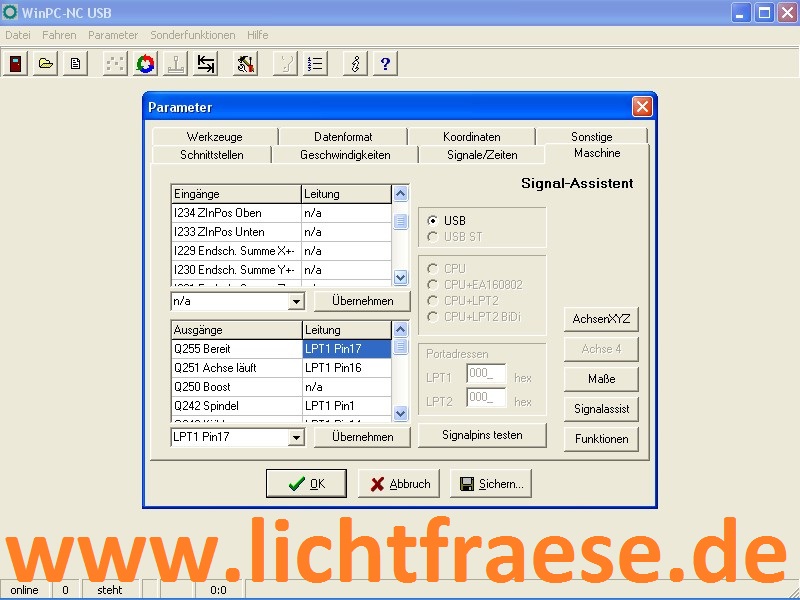800x600 pixels.
Task: Switch to the Schnittstellen tab
Action: click(212, 155)
